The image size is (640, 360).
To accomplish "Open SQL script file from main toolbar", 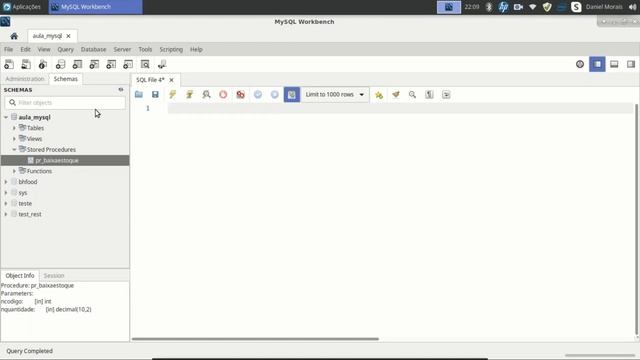I will [26, 64].
